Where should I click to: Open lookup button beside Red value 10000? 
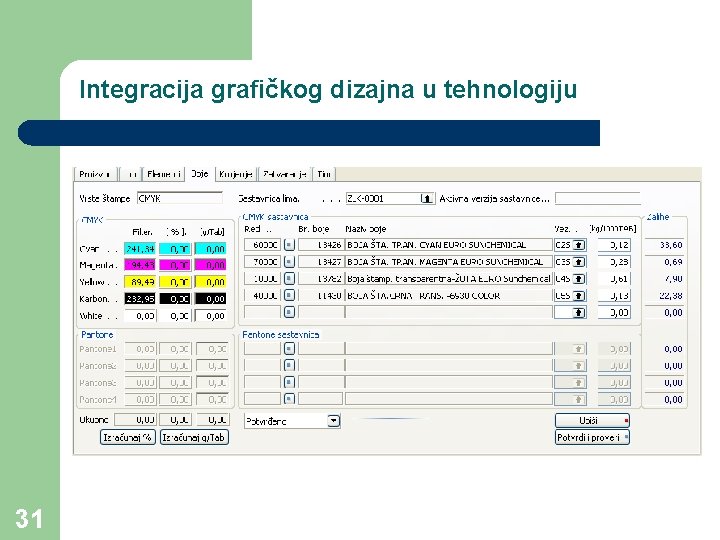click(x=289, y=278)
